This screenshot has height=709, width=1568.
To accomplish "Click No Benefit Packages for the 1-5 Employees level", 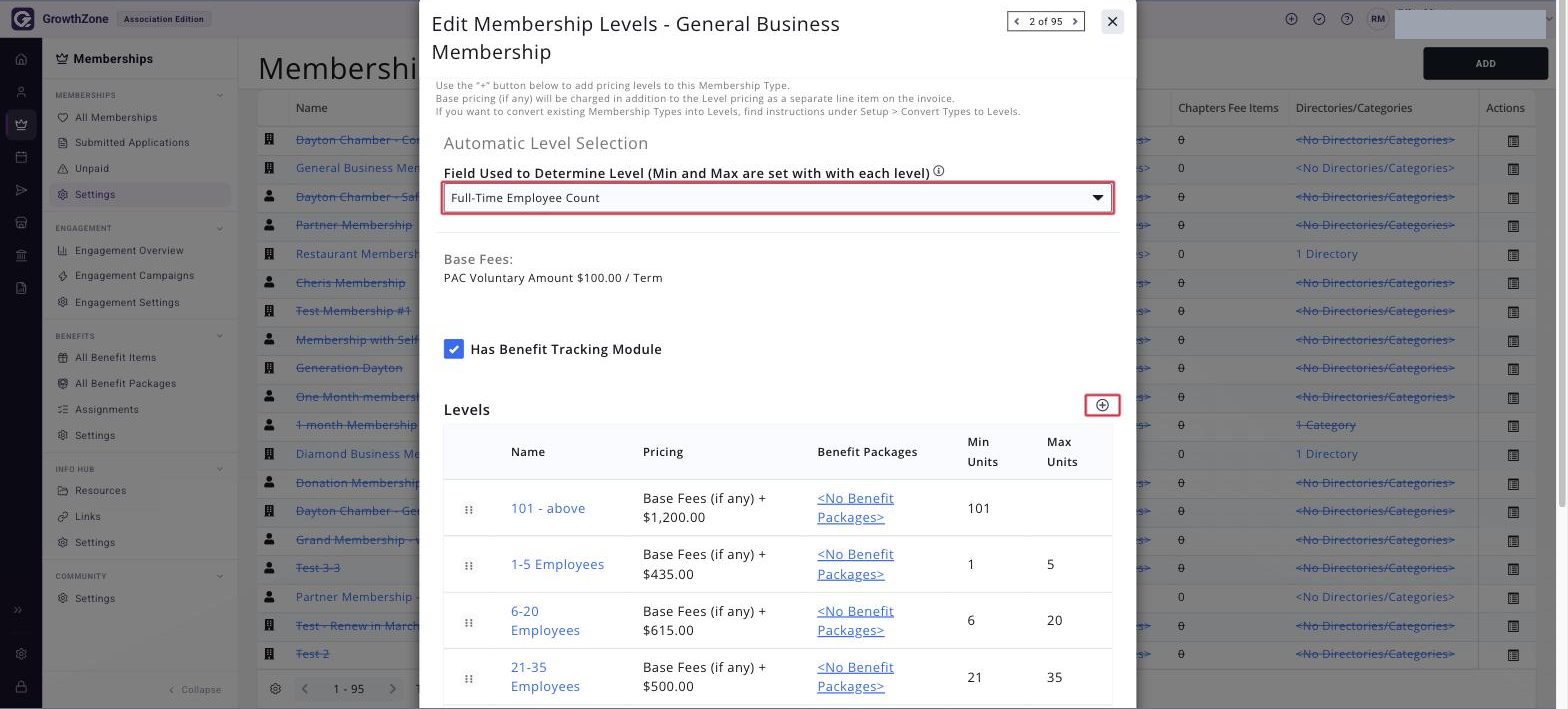I will point(855,564).
